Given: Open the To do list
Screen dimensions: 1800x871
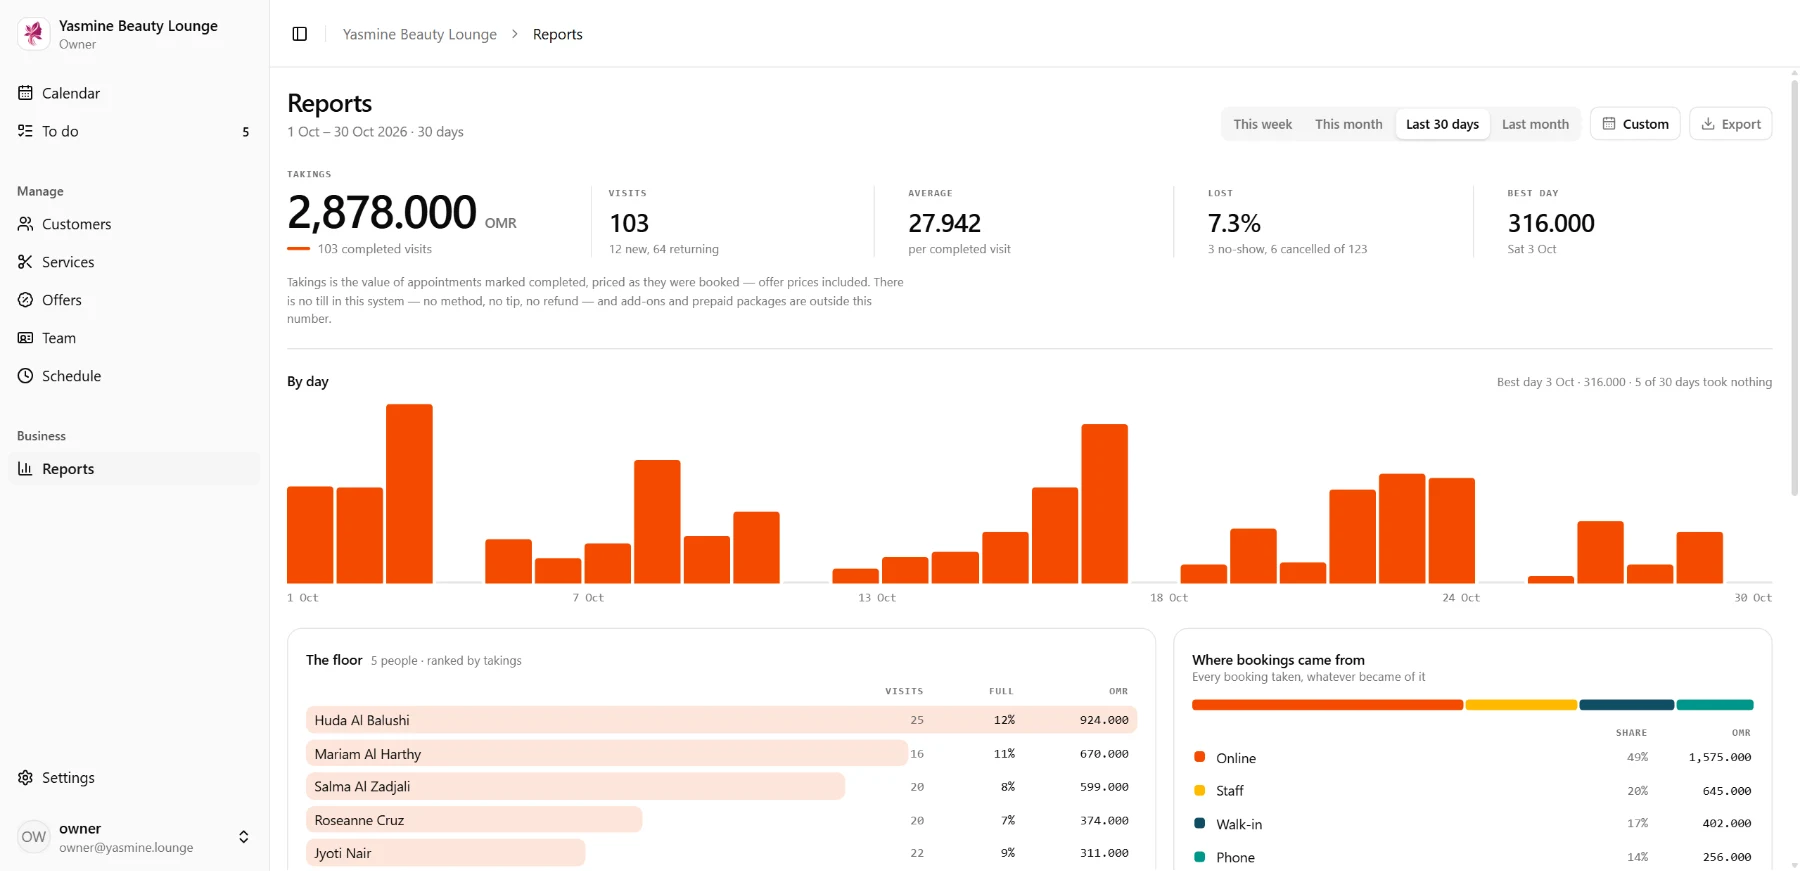Looking at the screenshot, I should [134, 131].
